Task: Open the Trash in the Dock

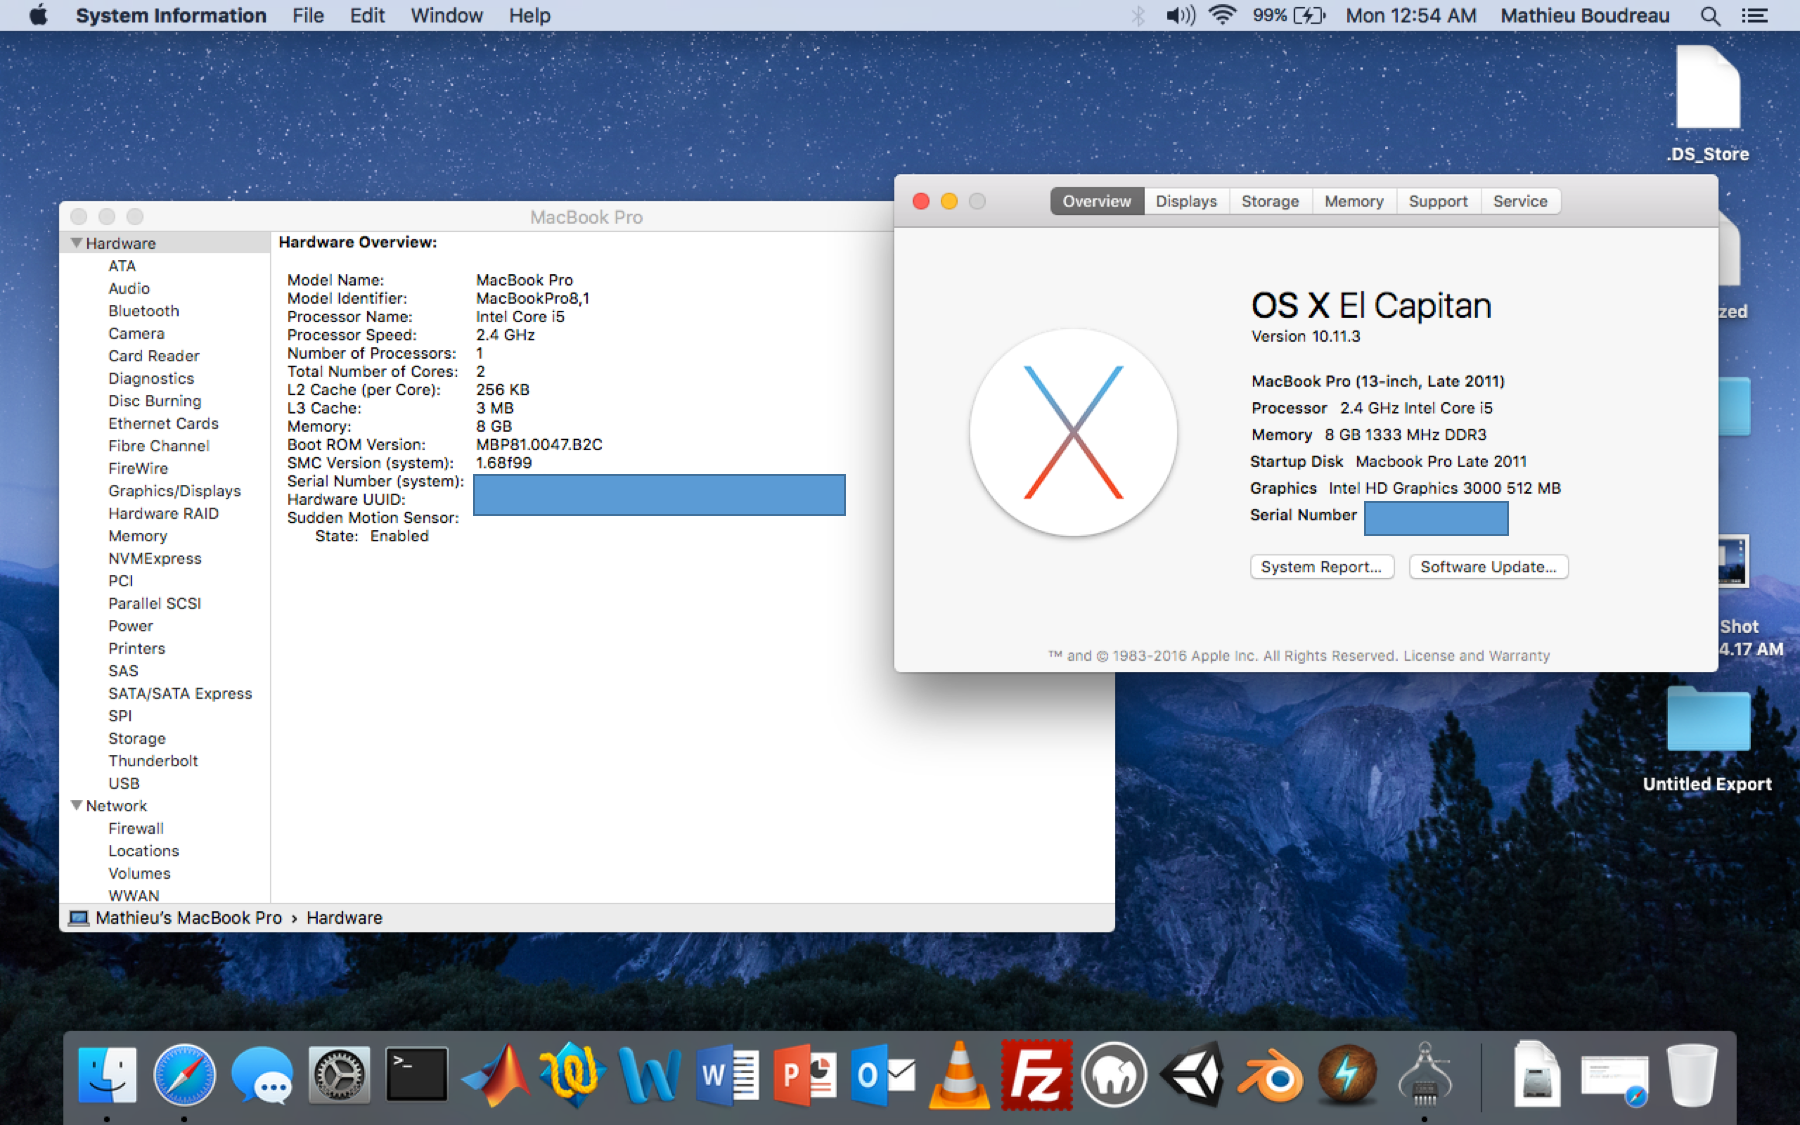Action: click(1692, 1075)
